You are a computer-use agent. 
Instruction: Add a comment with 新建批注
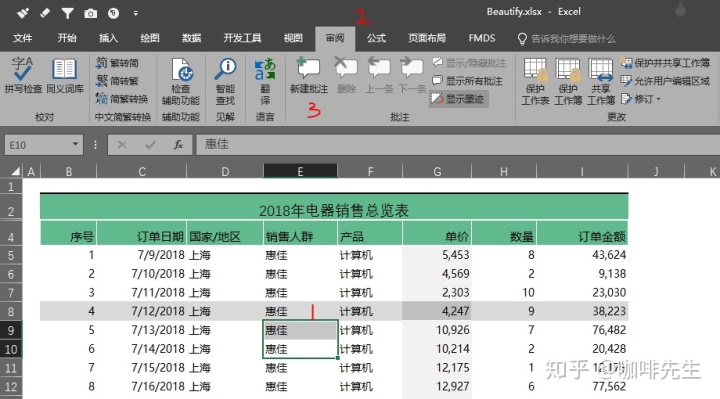(x=309, y=75)
